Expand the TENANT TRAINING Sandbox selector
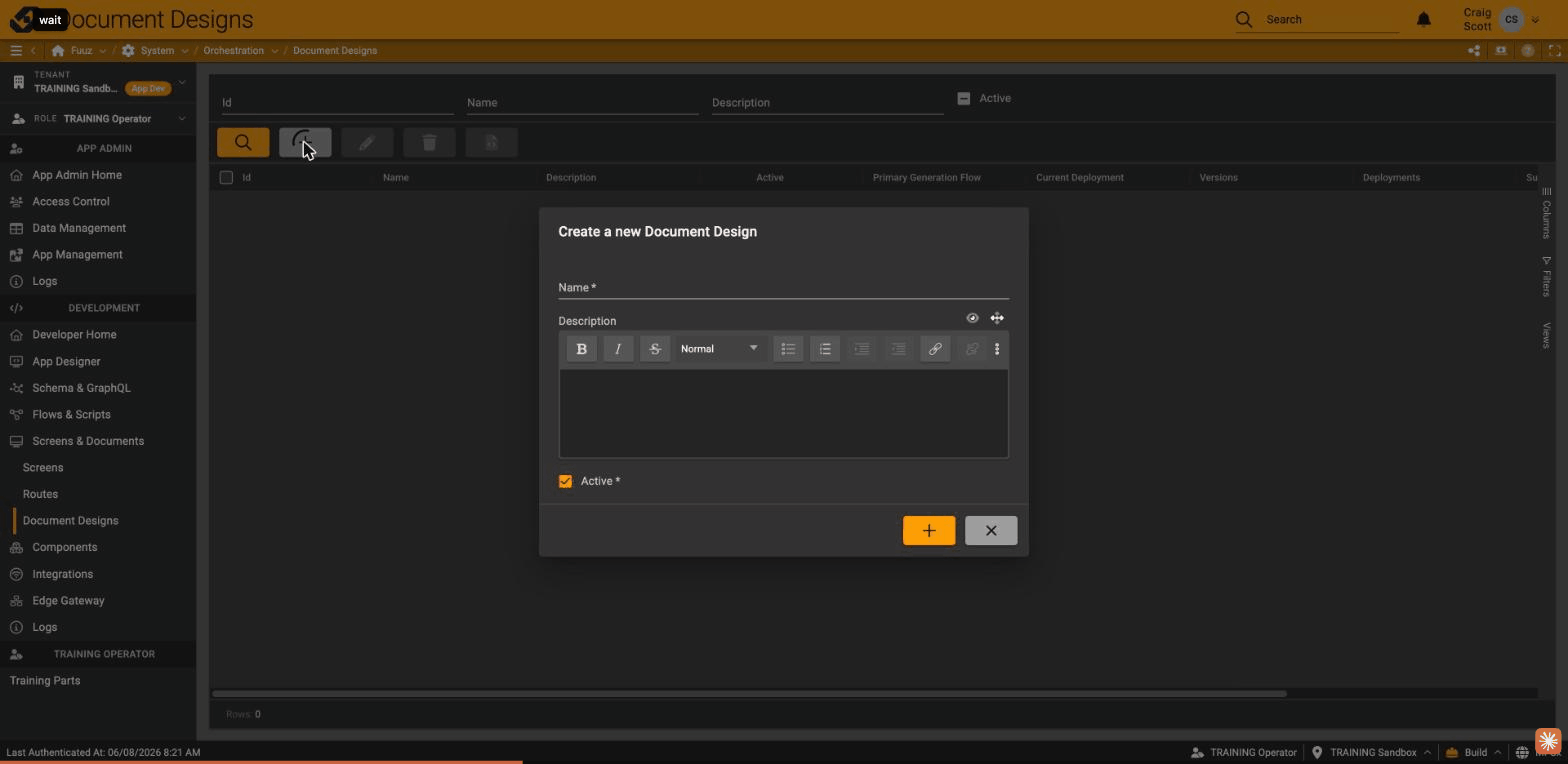1568x764 pixels. 98,82
